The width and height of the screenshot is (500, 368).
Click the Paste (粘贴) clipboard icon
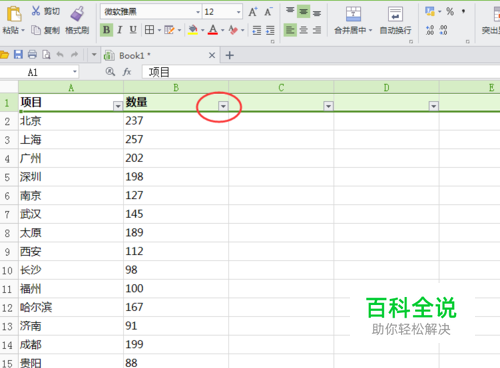[14, 14]
